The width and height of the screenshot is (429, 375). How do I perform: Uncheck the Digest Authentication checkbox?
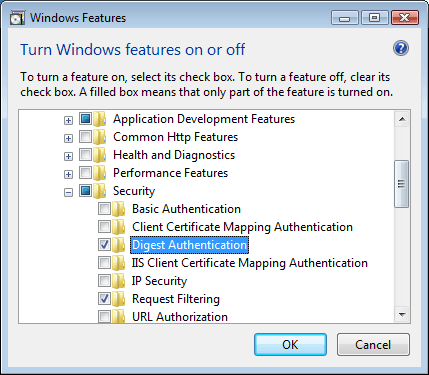point(104,245)
